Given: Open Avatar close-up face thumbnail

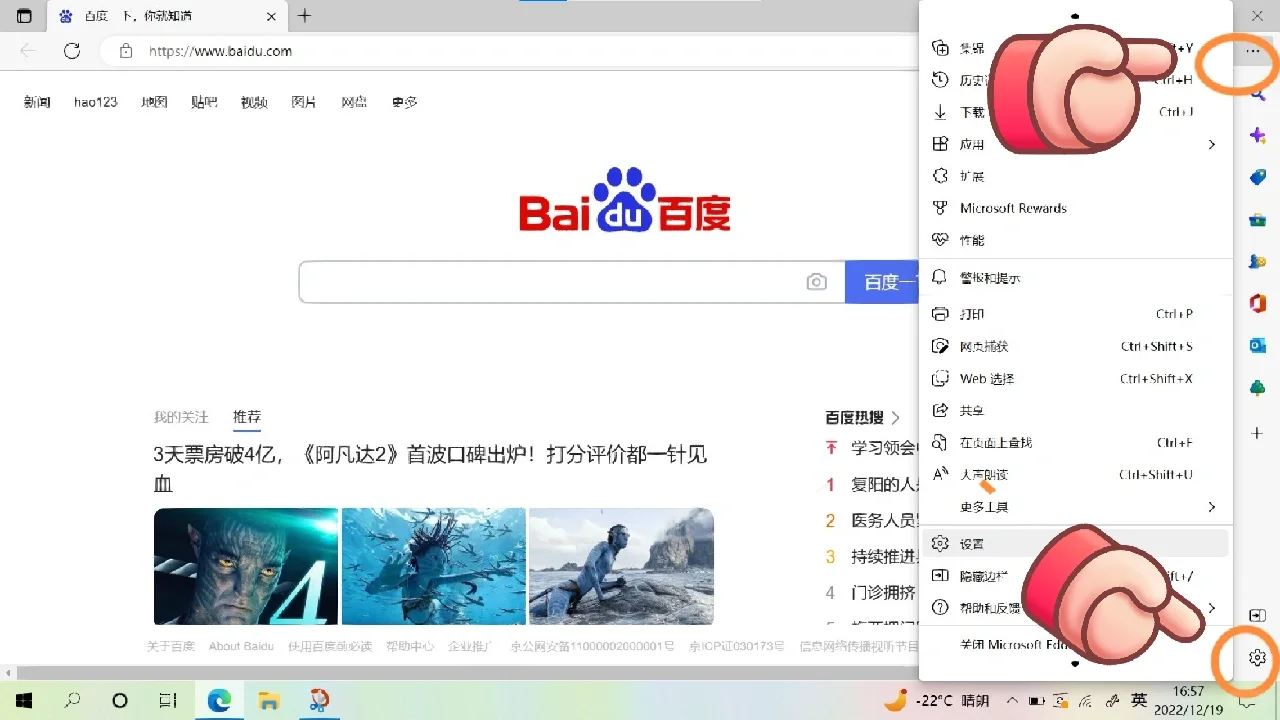Looking at the screenshot, I should click(246, 566).
